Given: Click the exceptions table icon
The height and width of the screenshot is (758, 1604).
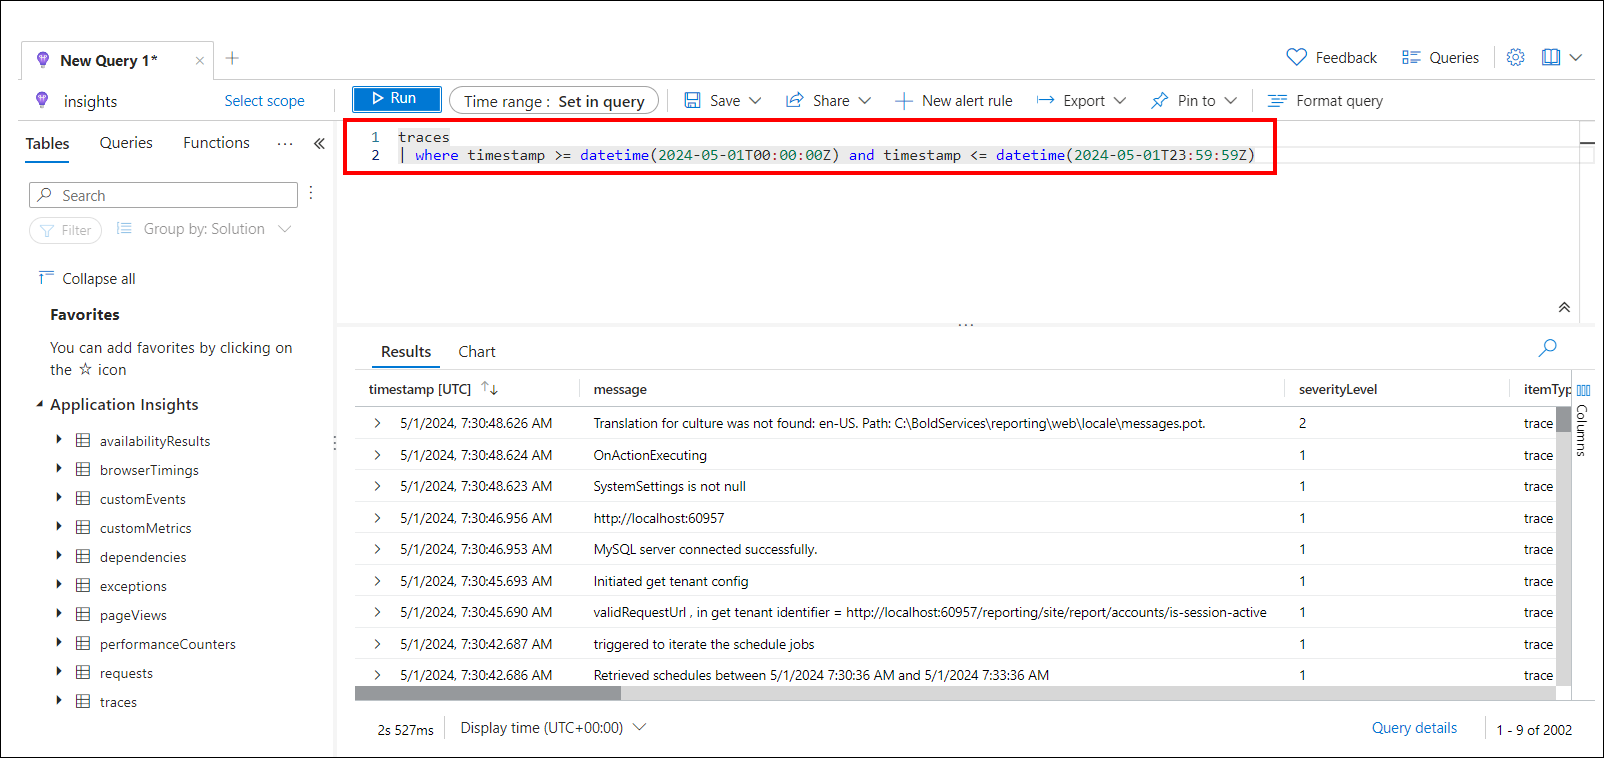Looking at the screenshot, I should tap(83, 585).
